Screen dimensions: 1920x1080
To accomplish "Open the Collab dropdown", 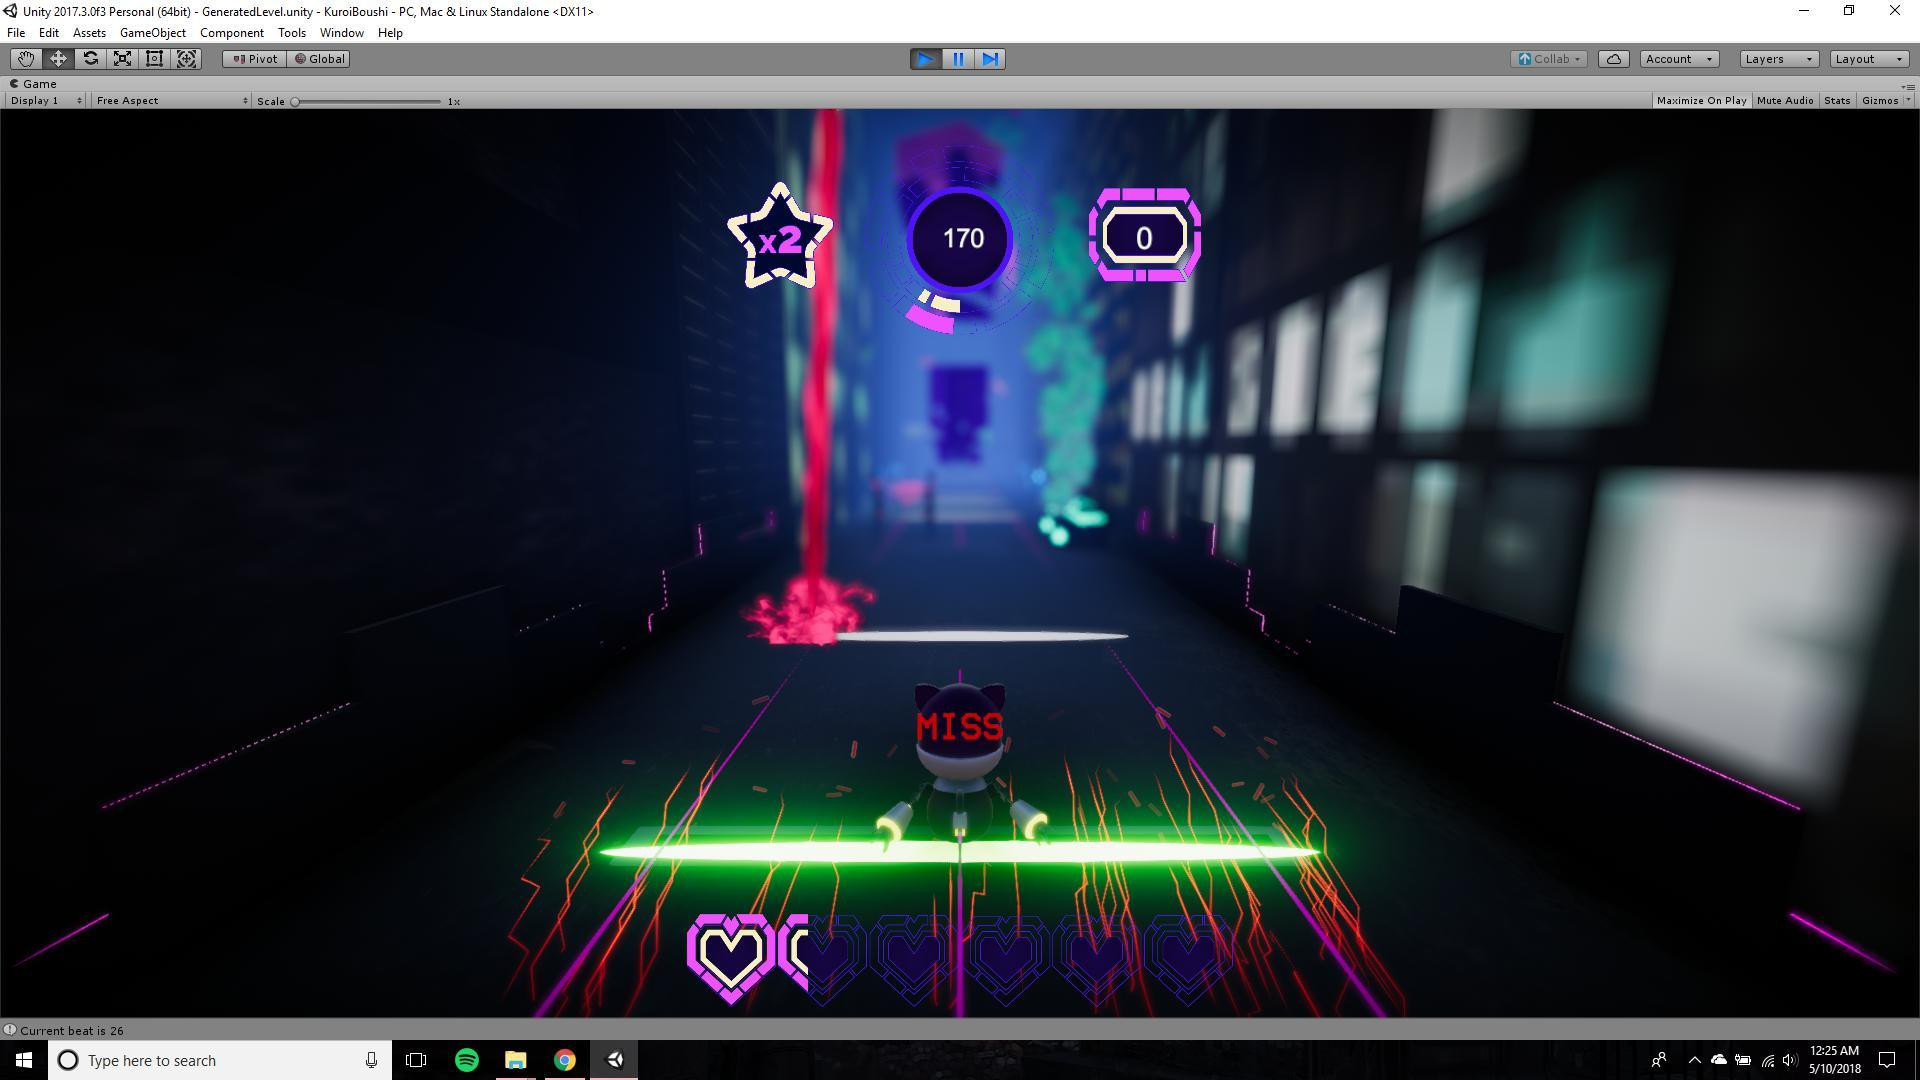I will tap(1548, 59).
